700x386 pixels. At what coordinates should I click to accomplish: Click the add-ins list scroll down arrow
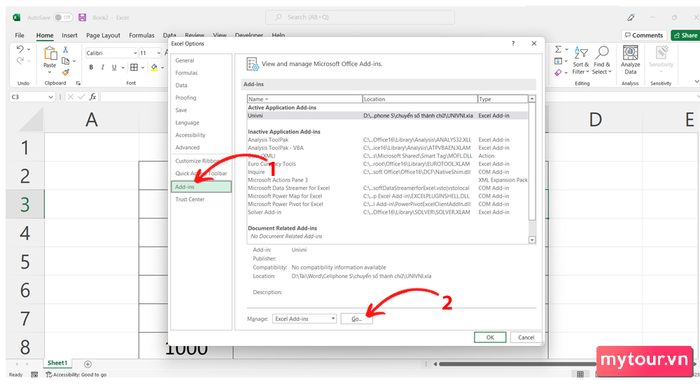tap(532, 240)
